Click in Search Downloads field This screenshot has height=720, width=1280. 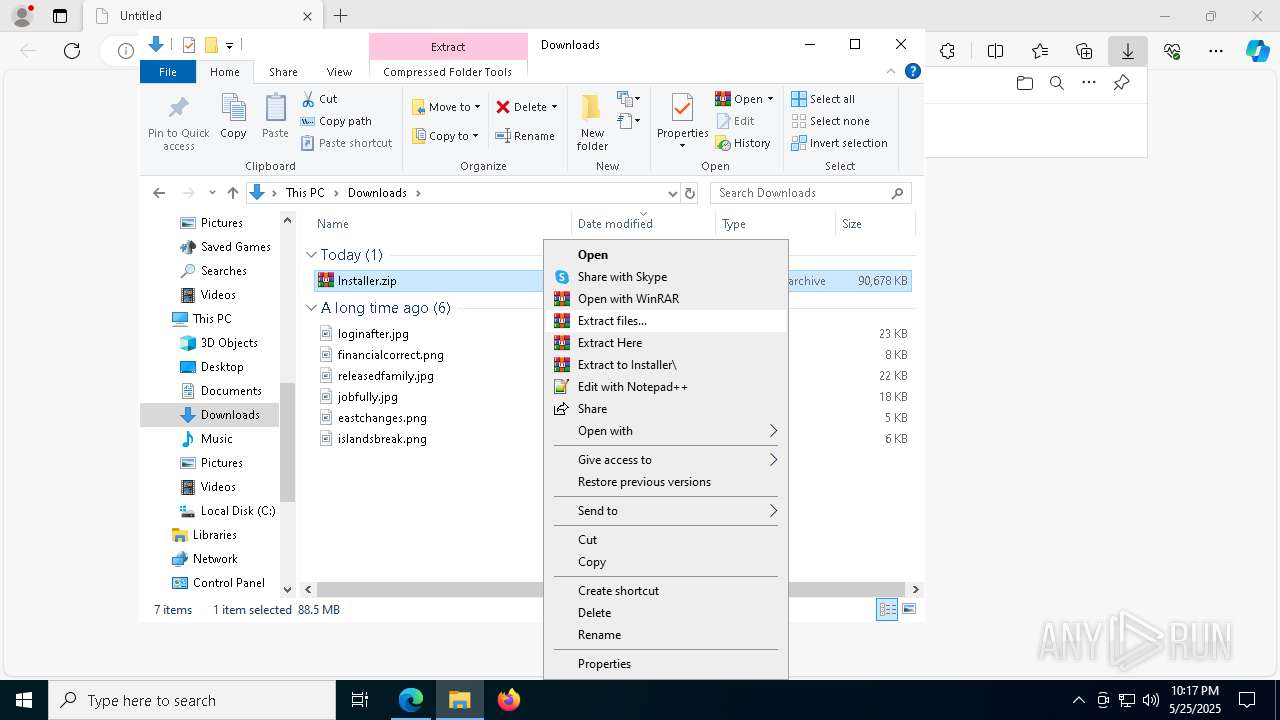[810, 193]
